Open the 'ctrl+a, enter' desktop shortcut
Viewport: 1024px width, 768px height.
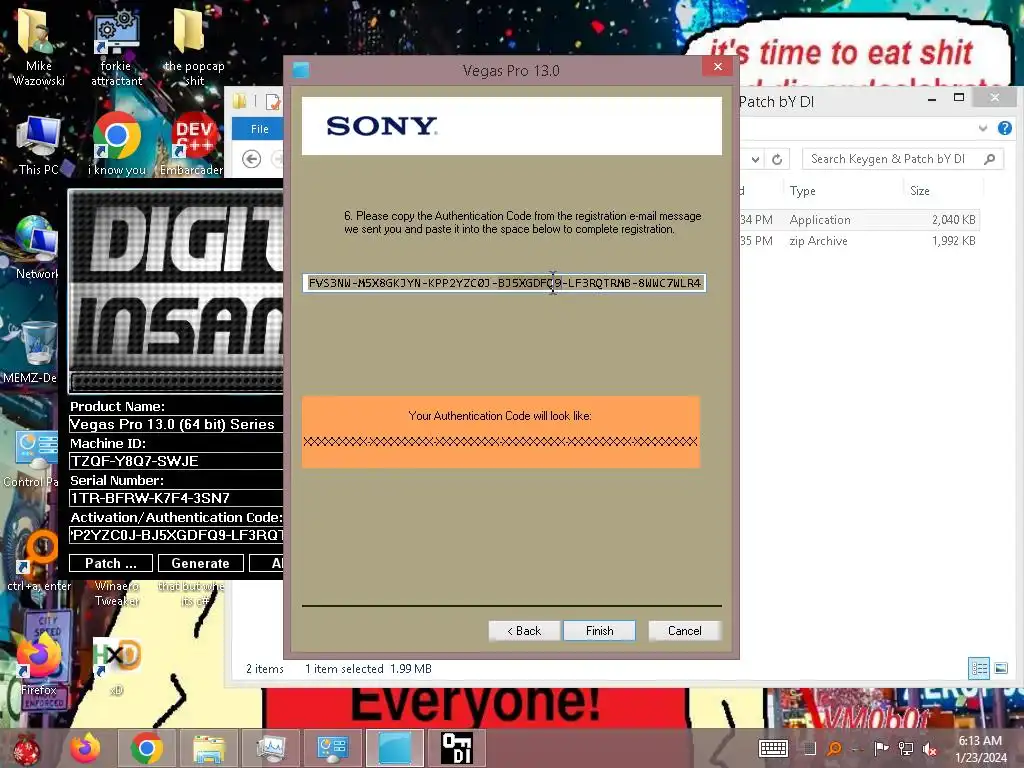point(38,560)
